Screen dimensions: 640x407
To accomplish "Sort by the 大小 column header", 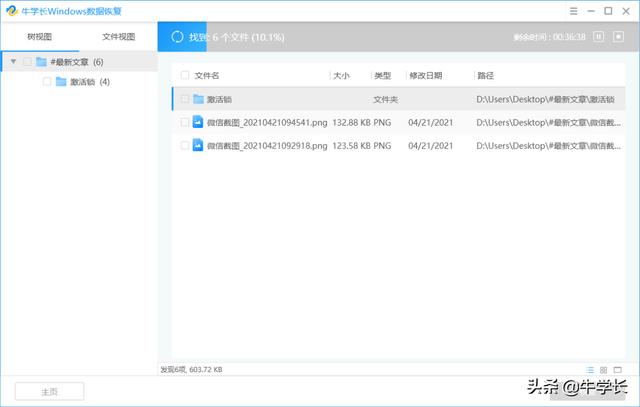I will coord(342,76).
